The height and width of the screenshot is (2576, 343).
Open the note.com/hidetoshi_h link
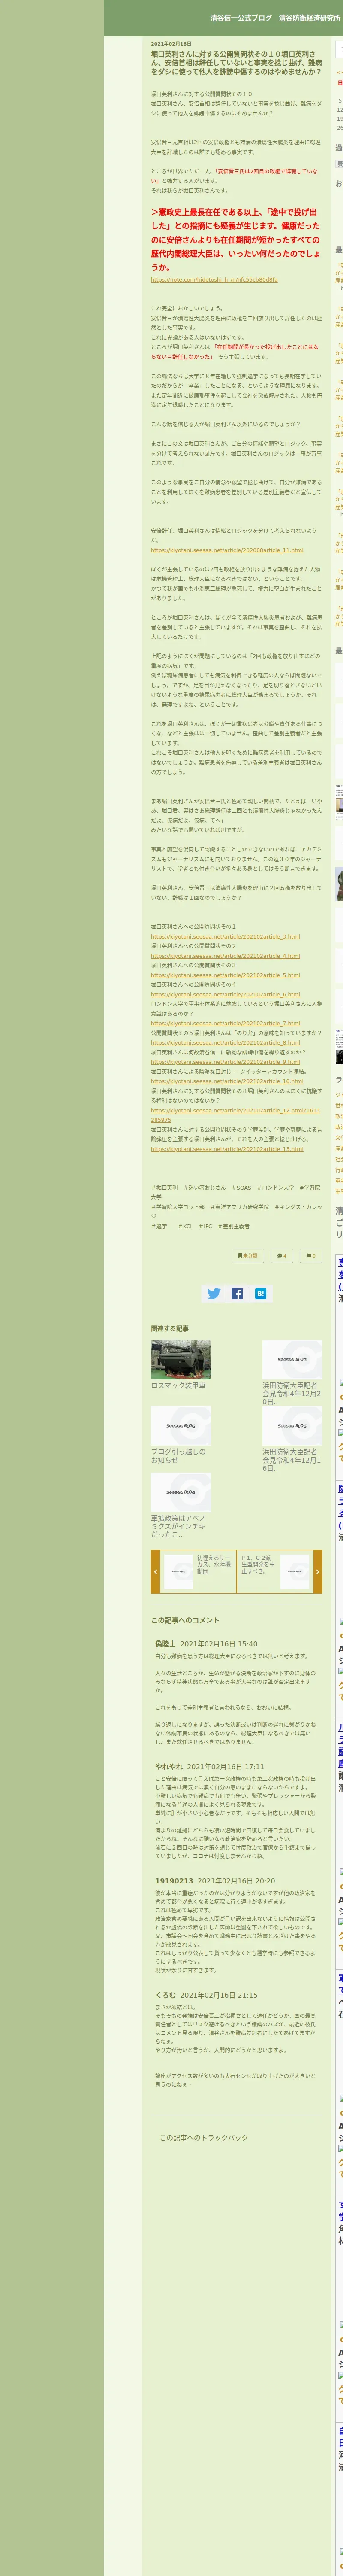214,280
